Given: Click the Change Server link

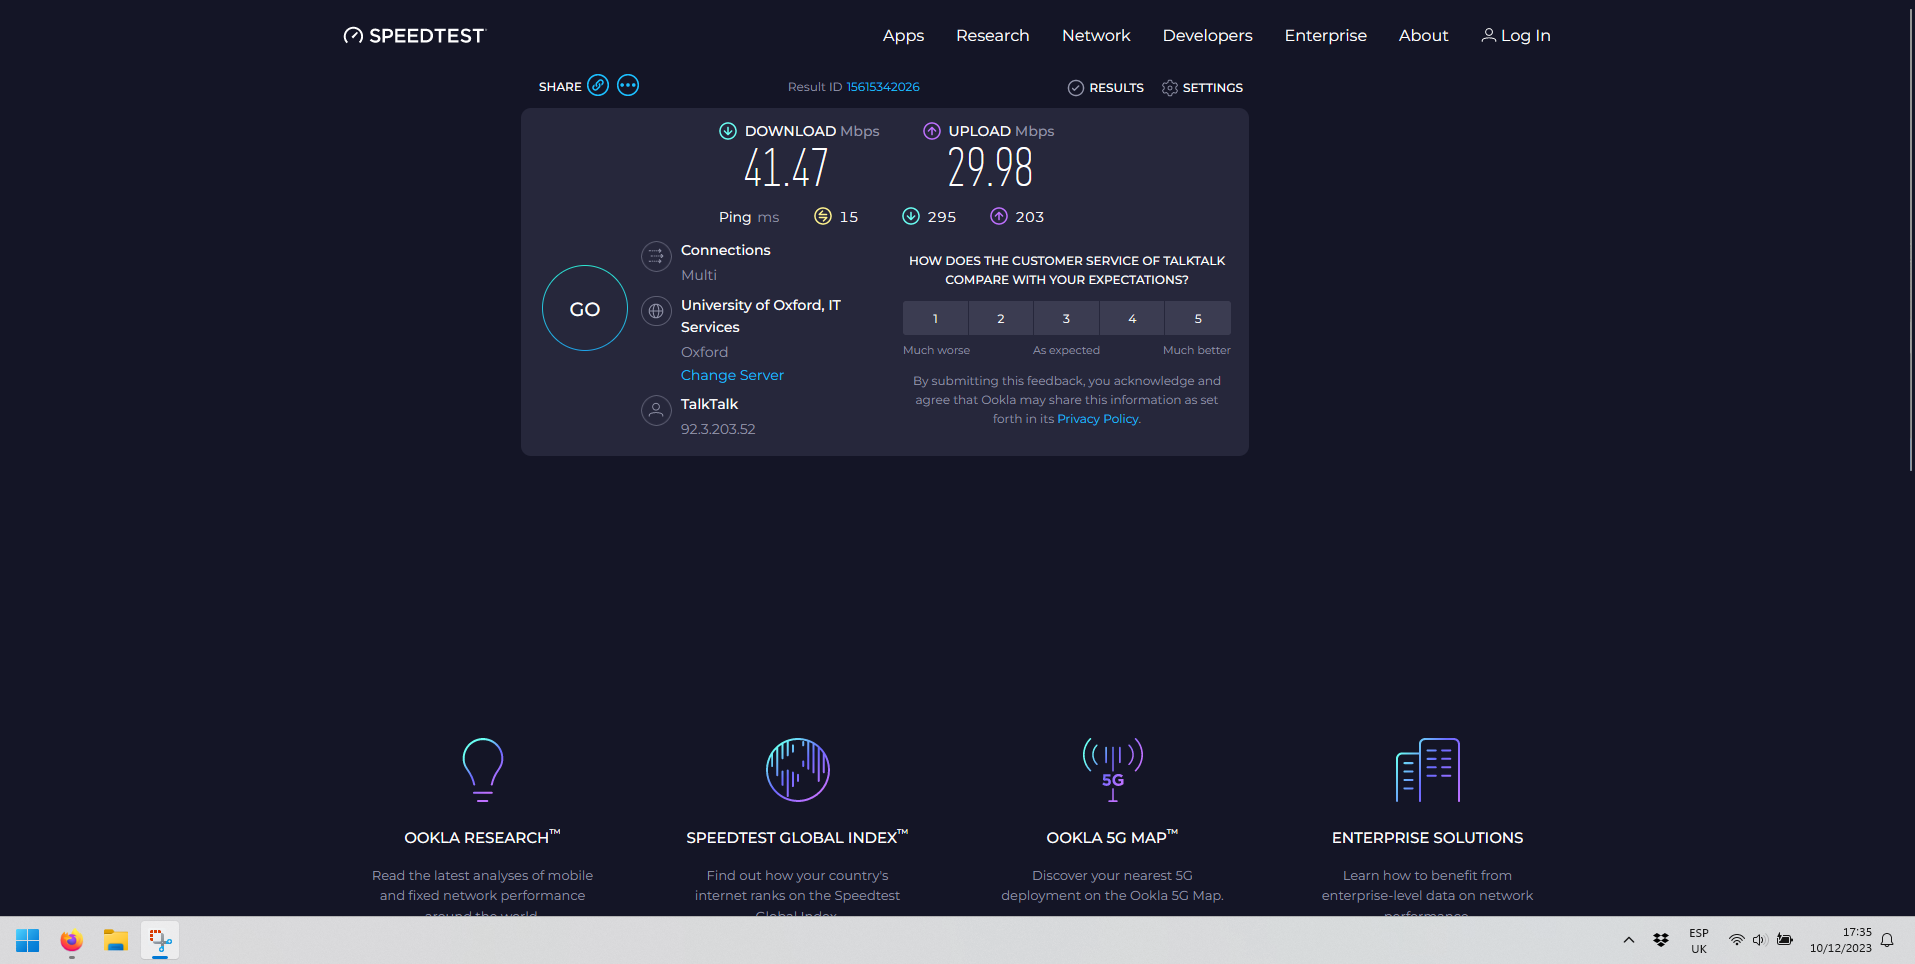Looking at the screenshot, I should coord(732,375).
